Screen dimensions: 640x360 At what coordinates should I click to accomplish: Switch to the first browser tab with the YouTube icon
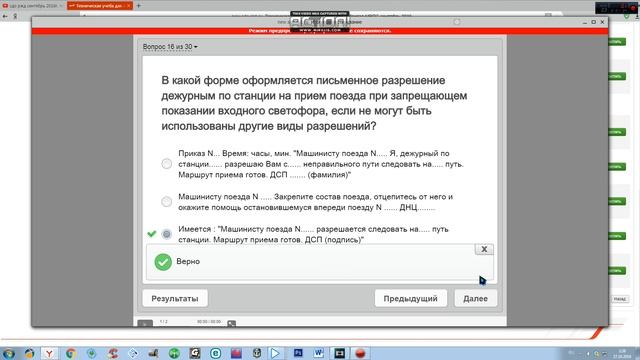pyautogui.click(x=33, y=6)
